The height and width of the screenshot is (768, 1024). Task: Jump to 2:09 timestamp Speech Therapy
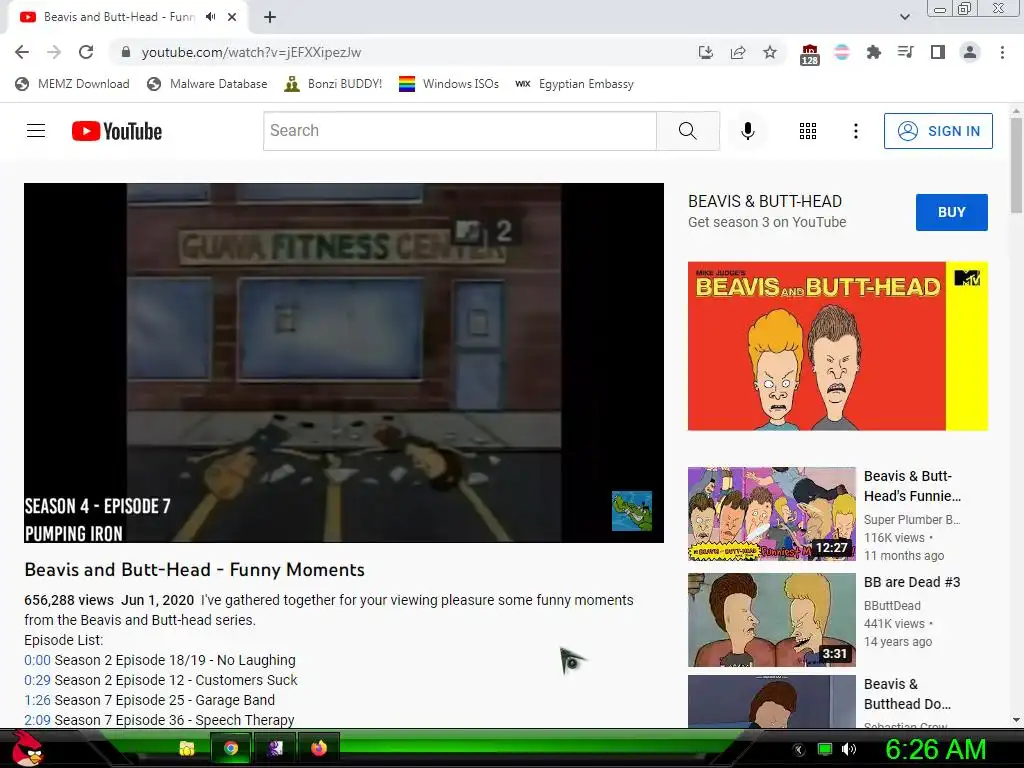click(37, 720)
